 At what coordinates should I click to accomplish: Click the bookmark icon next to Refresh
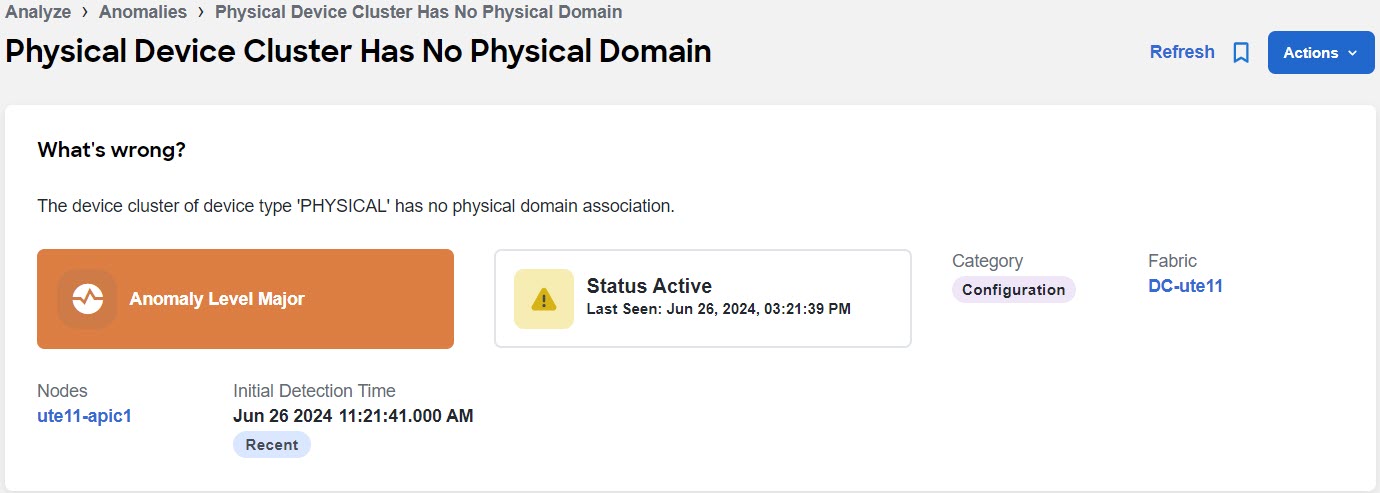click(x=1241, y=53)
